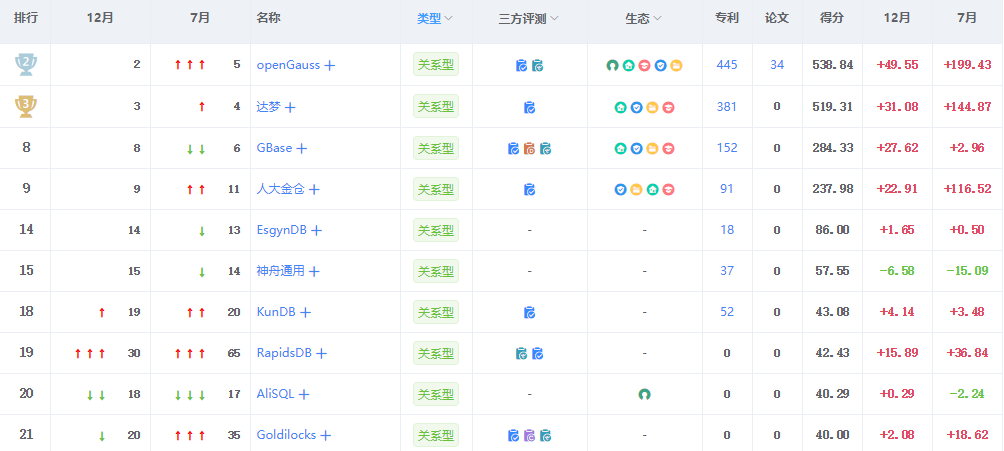Open the EsgynDB database link

282,230
